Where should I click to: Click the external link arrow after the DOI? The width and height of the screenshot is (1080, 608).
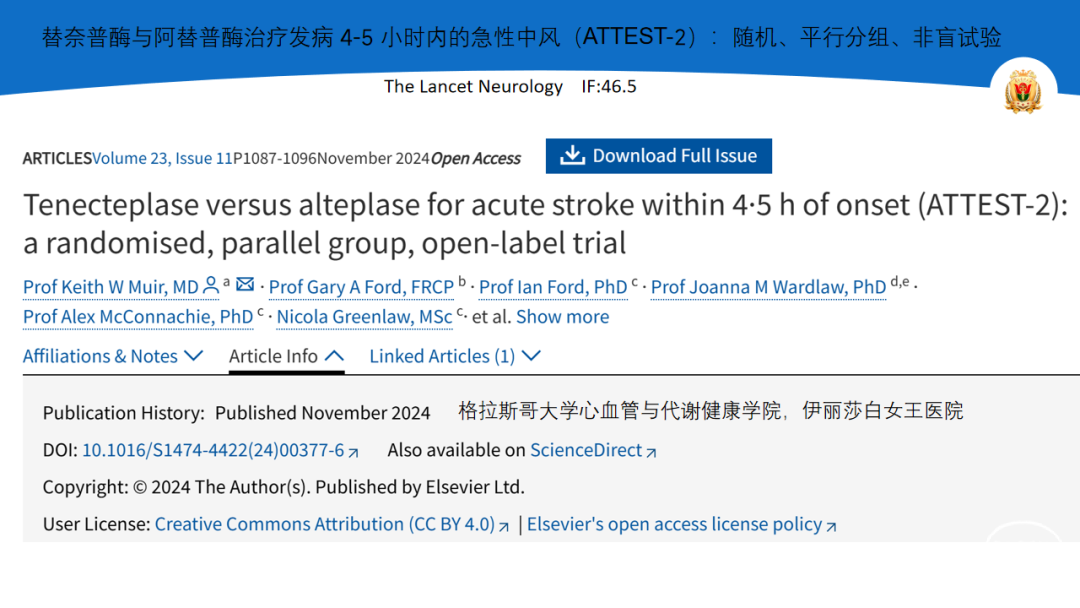(353, 452)
